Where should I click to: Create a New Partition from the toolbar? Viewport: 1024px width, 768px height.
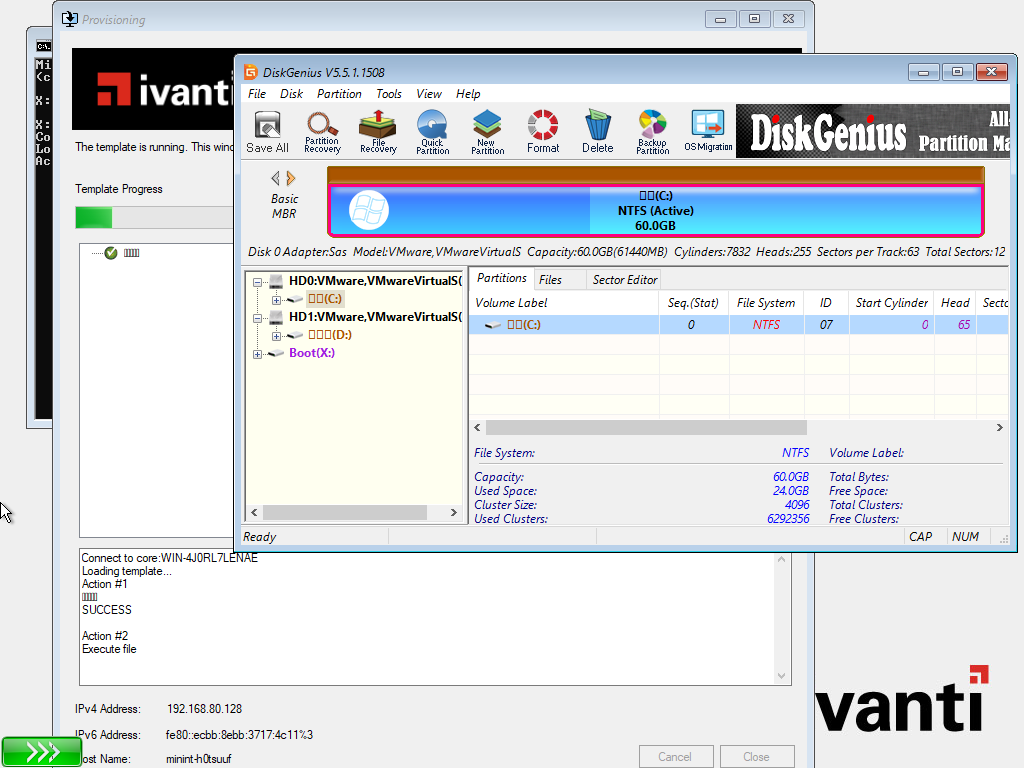[x=487, y=131]
